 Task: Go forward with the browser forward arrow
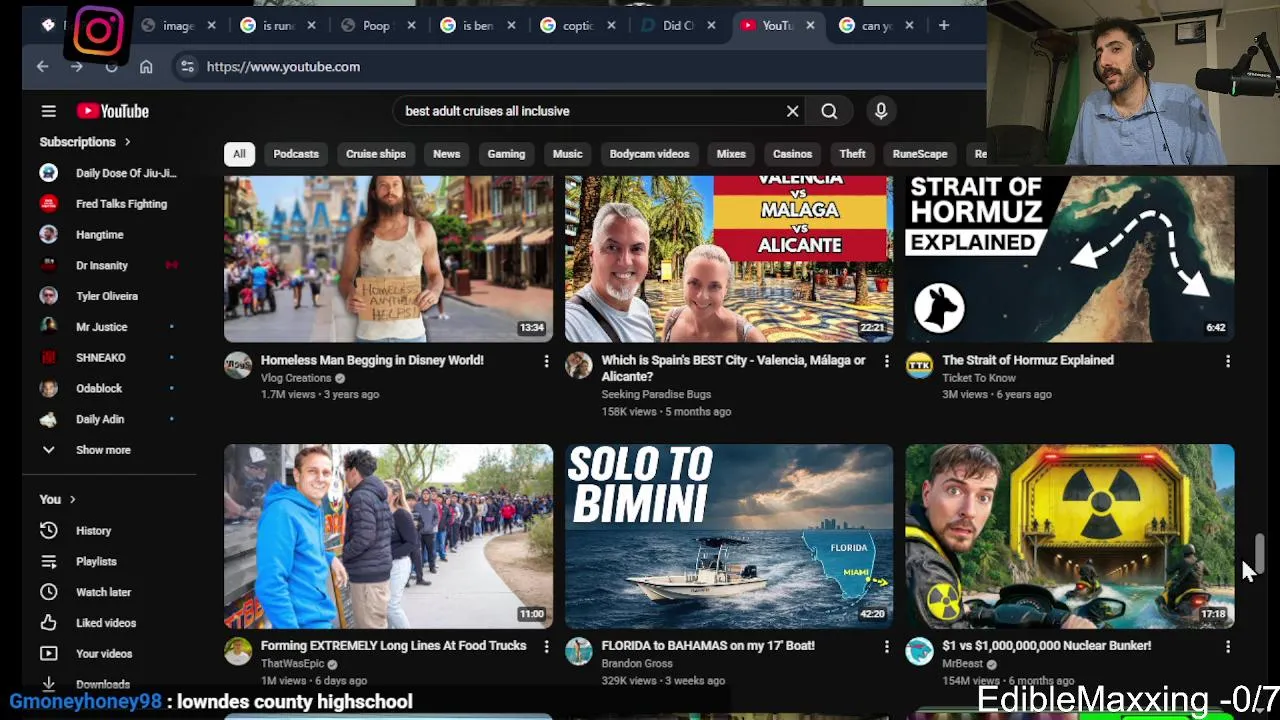pyautogui.click(x=76, y=66)
